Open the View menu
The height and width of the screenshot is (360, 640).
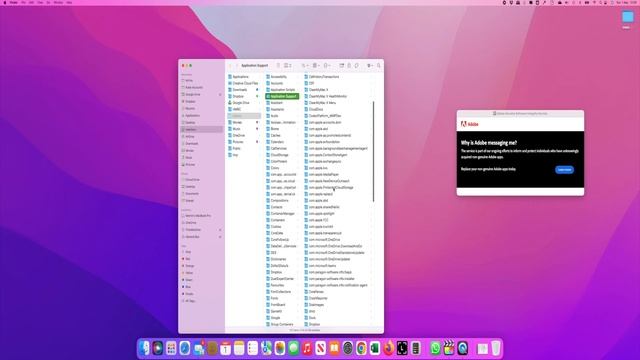(40, 2)
